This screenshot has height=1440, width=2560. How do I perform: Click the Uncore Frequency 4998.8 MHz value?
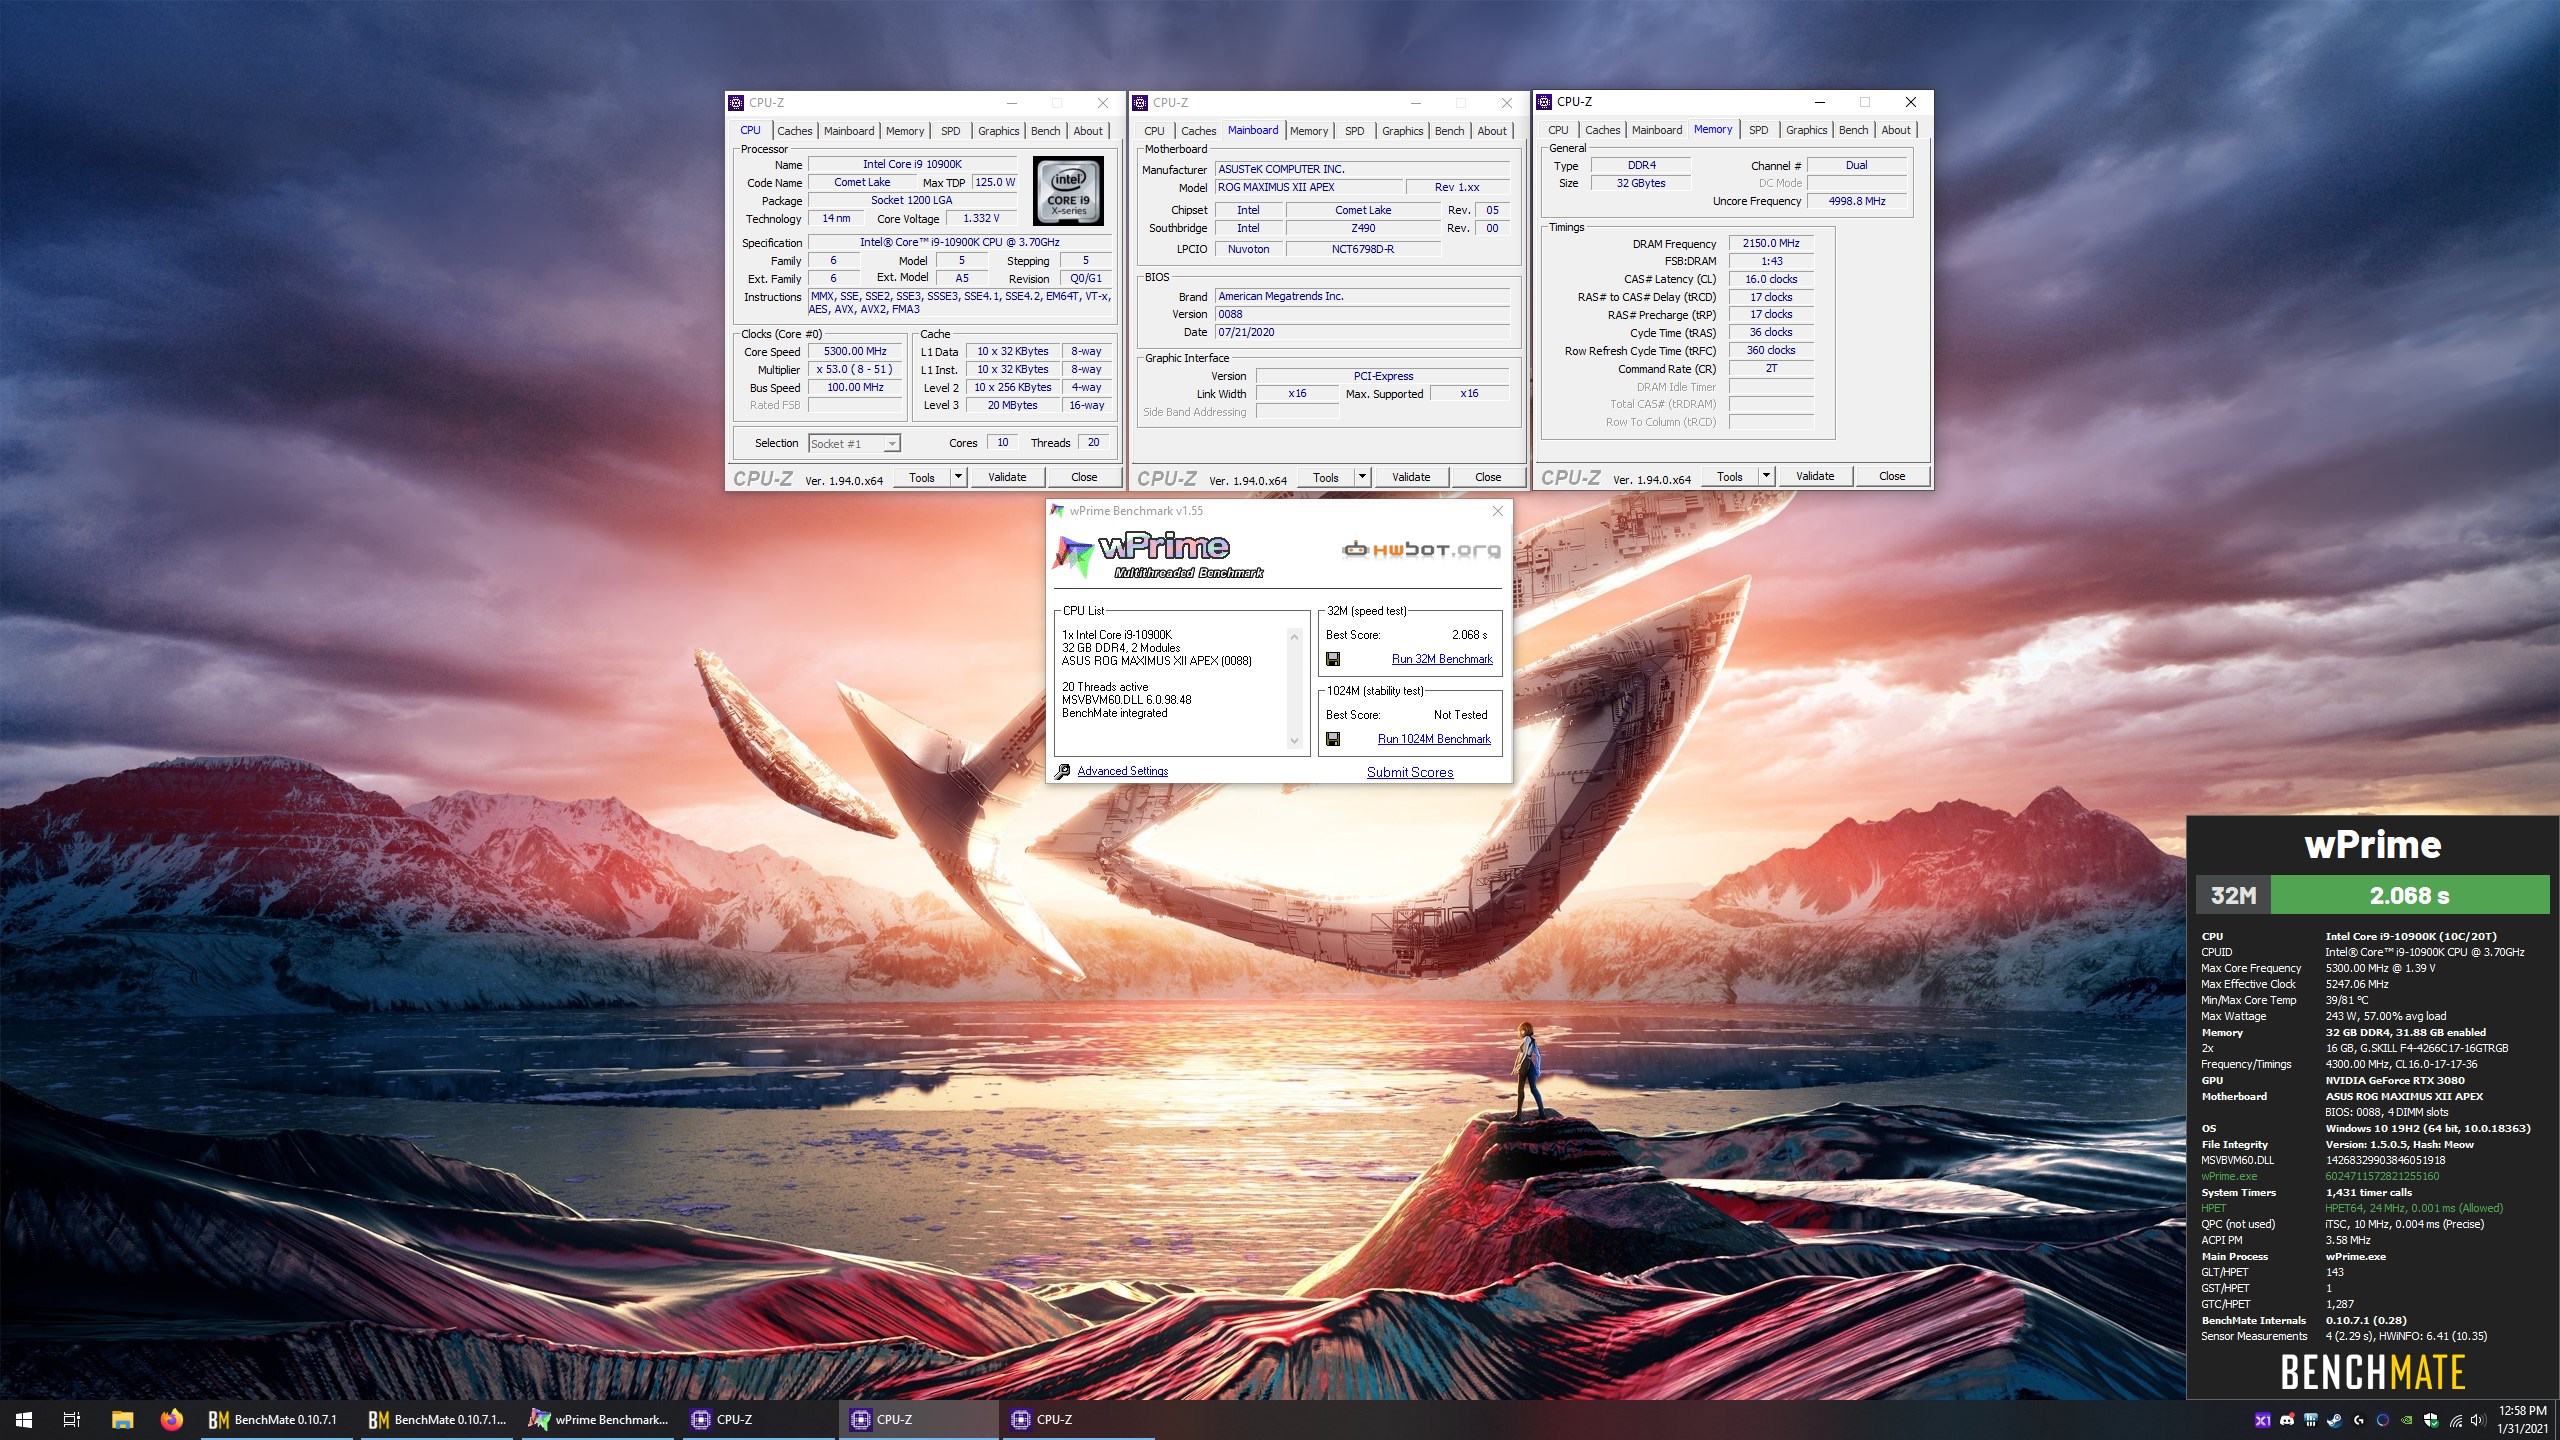coord(1857,201)
